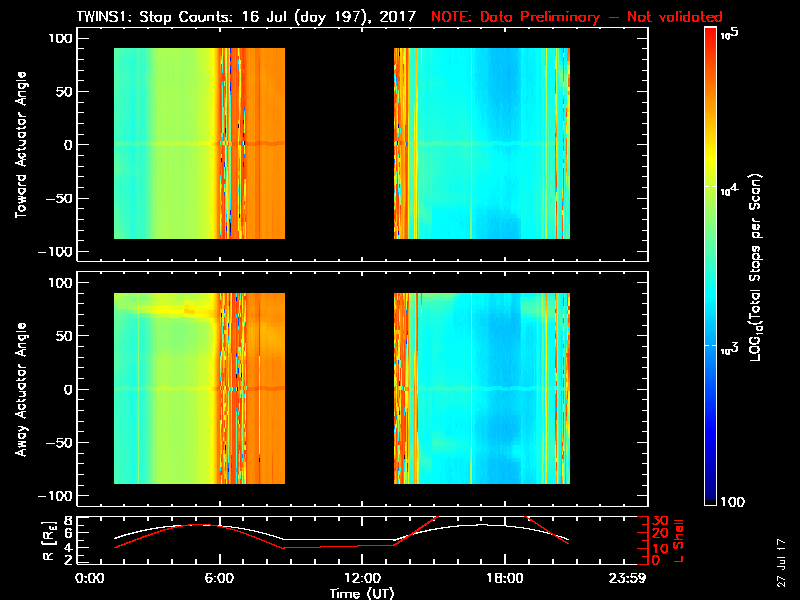Click the red L Shell curve near 12:00
The image size is (800, 600).
pos(362,546)
